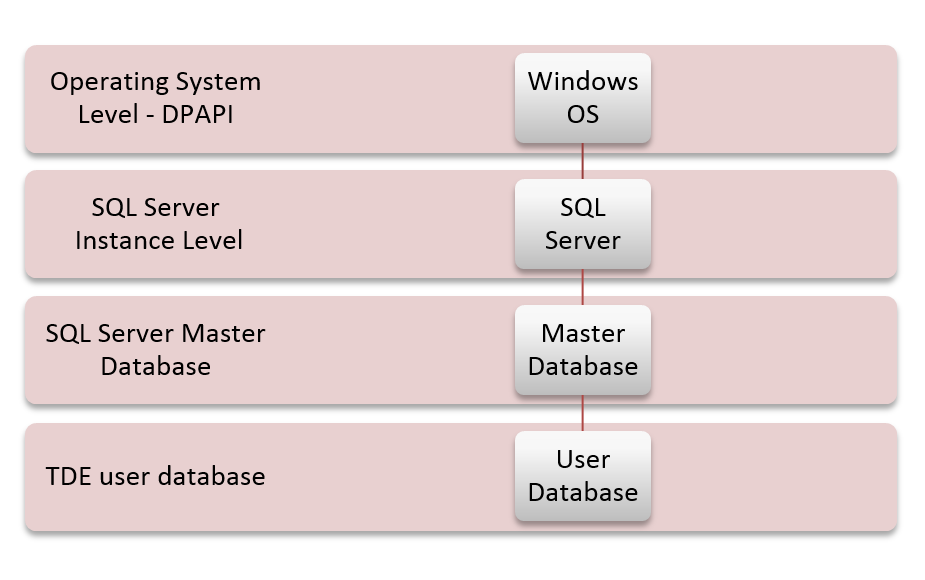The width and height of the screenshot is (925, 580).
Task: Click the SQL Server Master Database label
Action: click(x=155, y=350)
